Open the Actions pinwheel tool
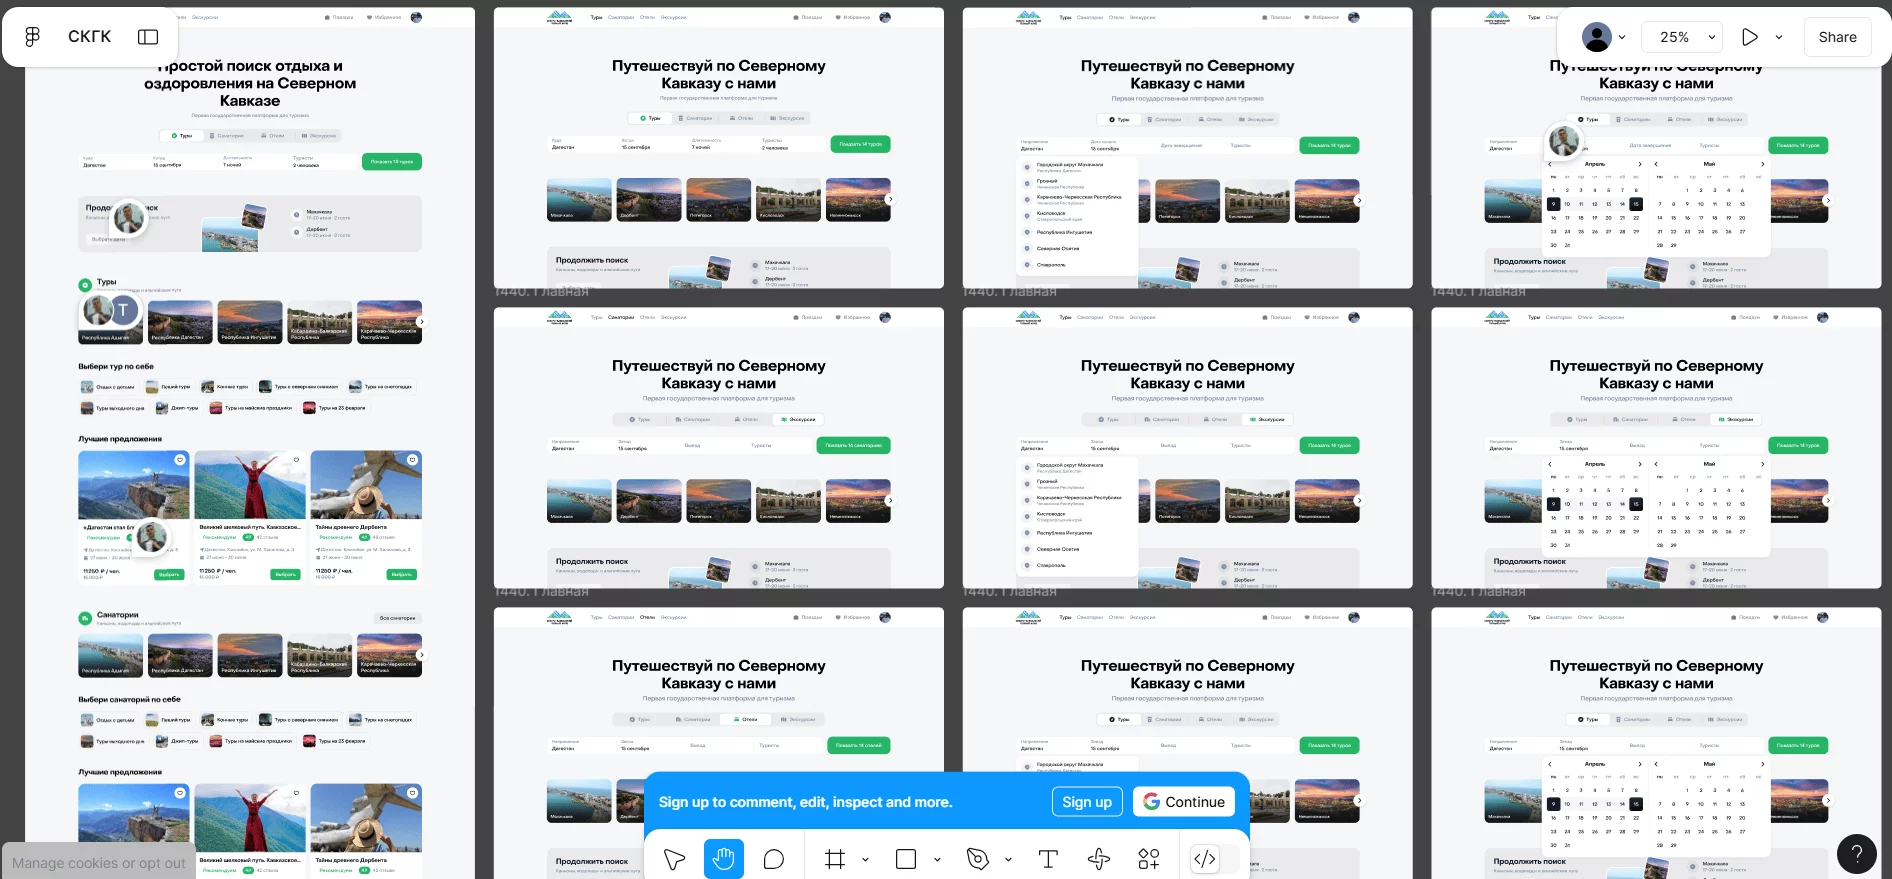The image size is (1892, 879). click(1098, 859)
